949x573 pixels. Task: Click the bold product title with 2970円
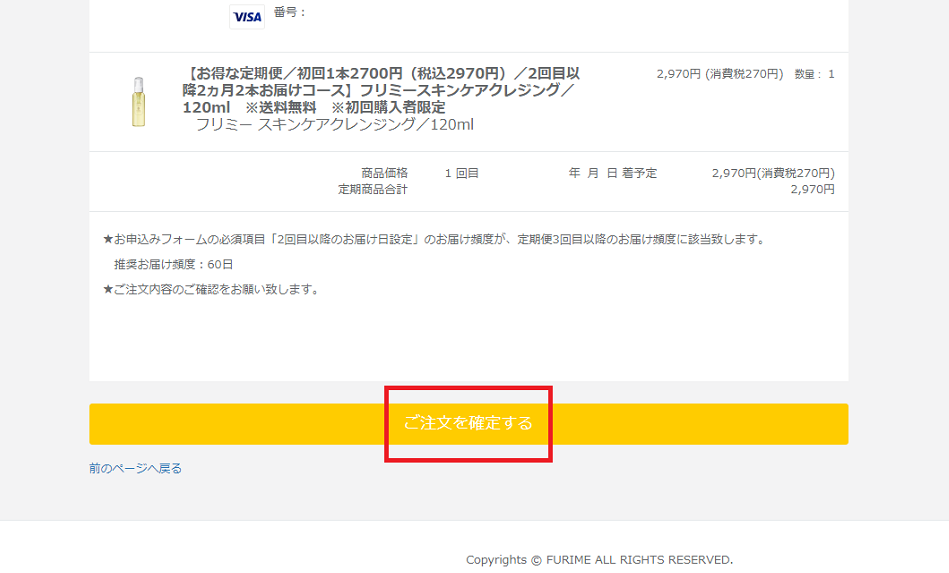click(381, 90)
